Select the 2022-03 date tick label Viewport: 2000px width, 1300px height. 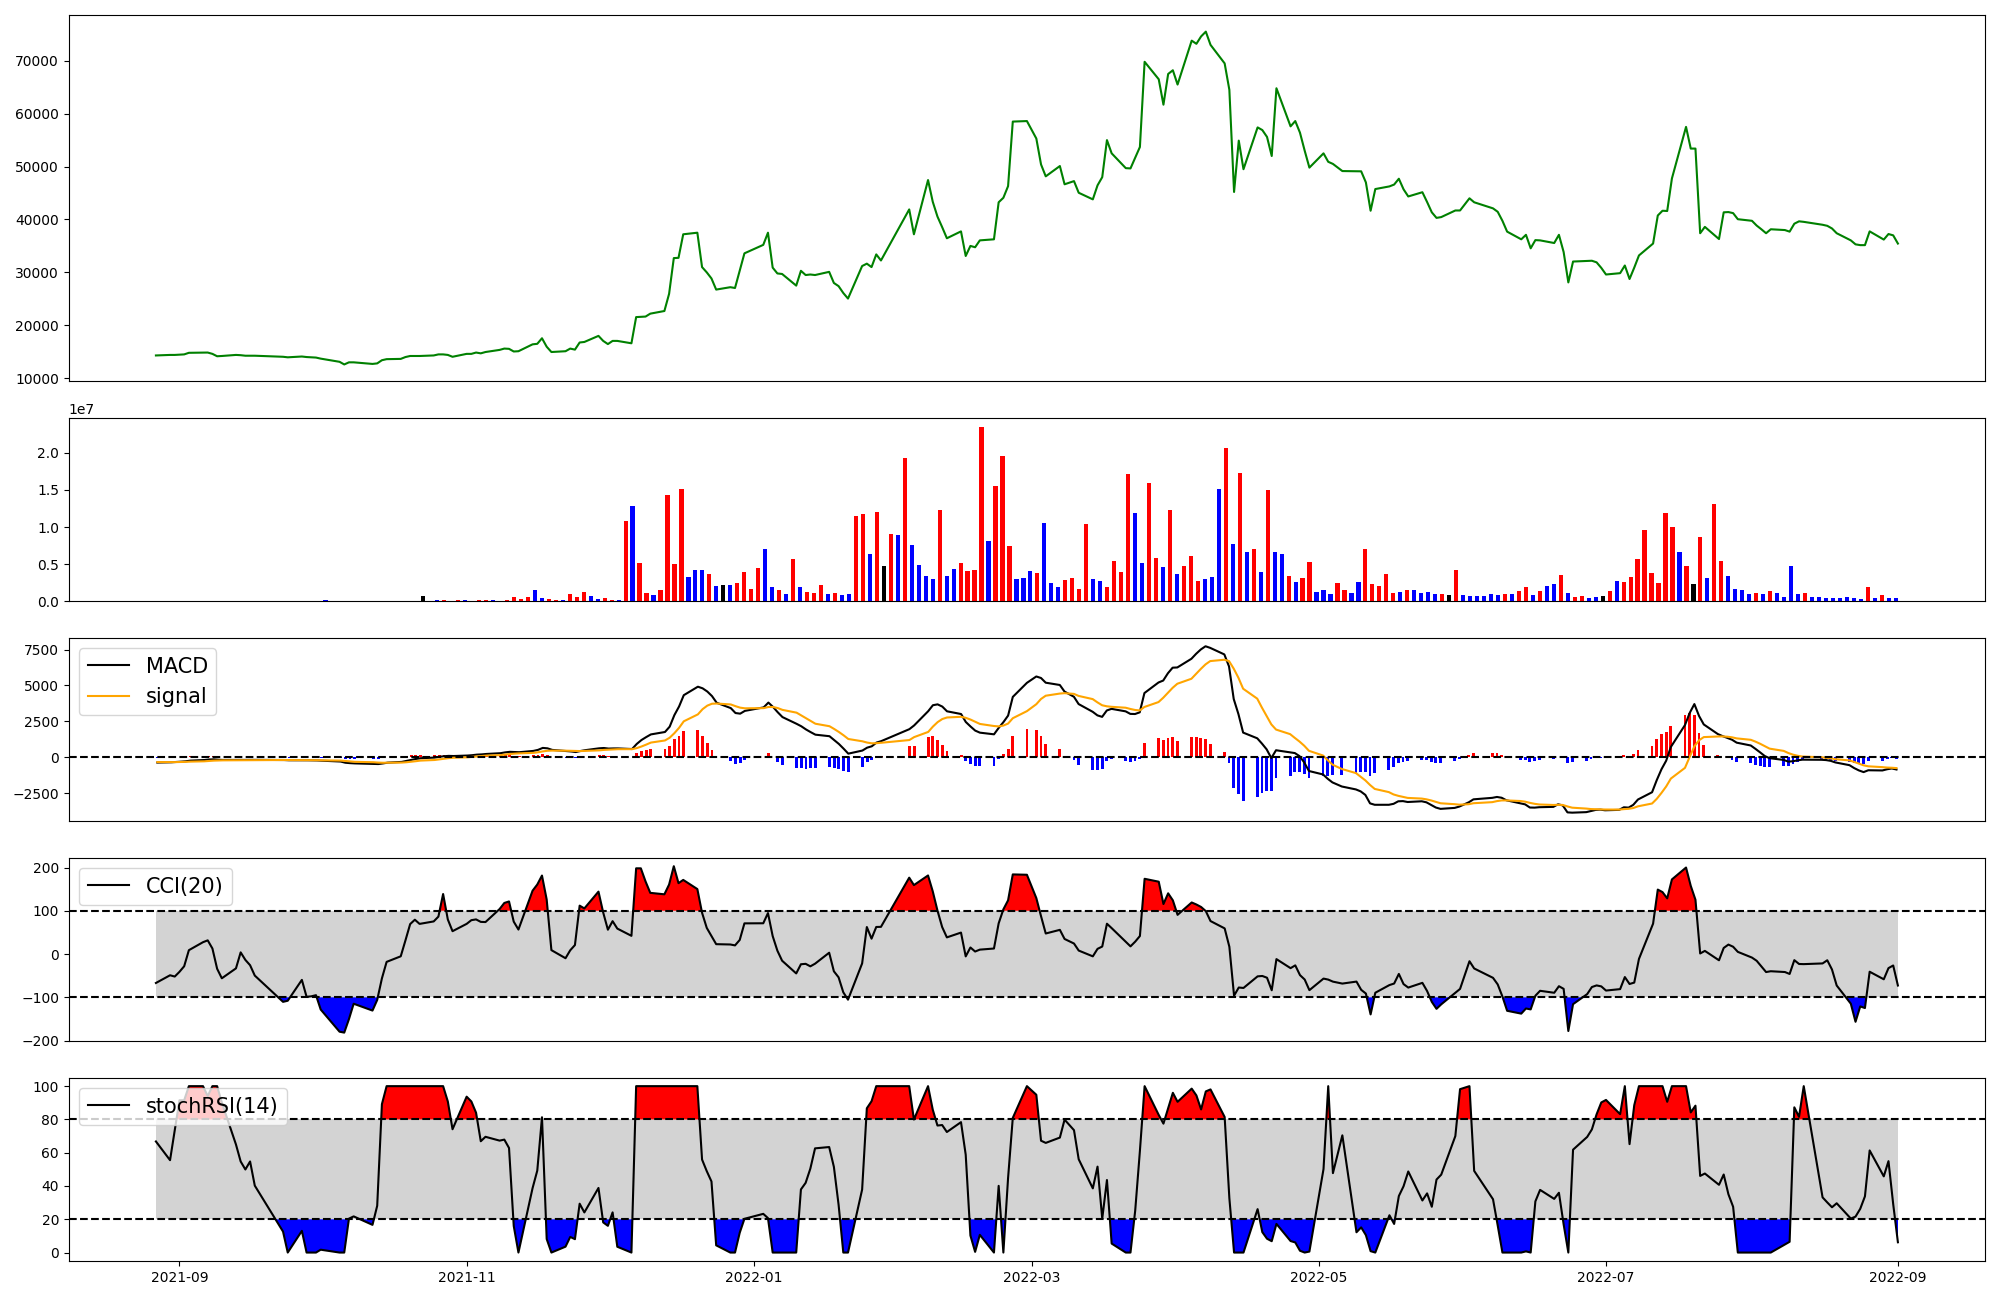click(1031, 1277)
